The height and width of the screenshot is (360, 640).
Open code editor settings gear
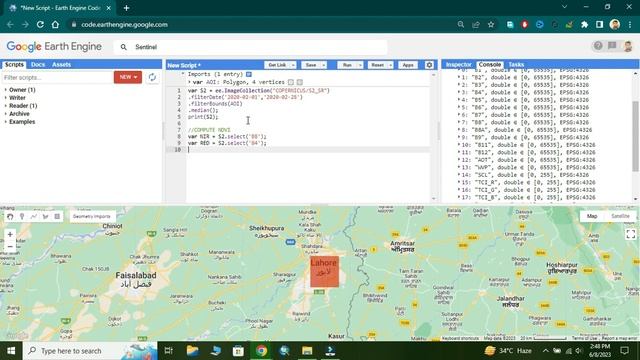point(429,65)
